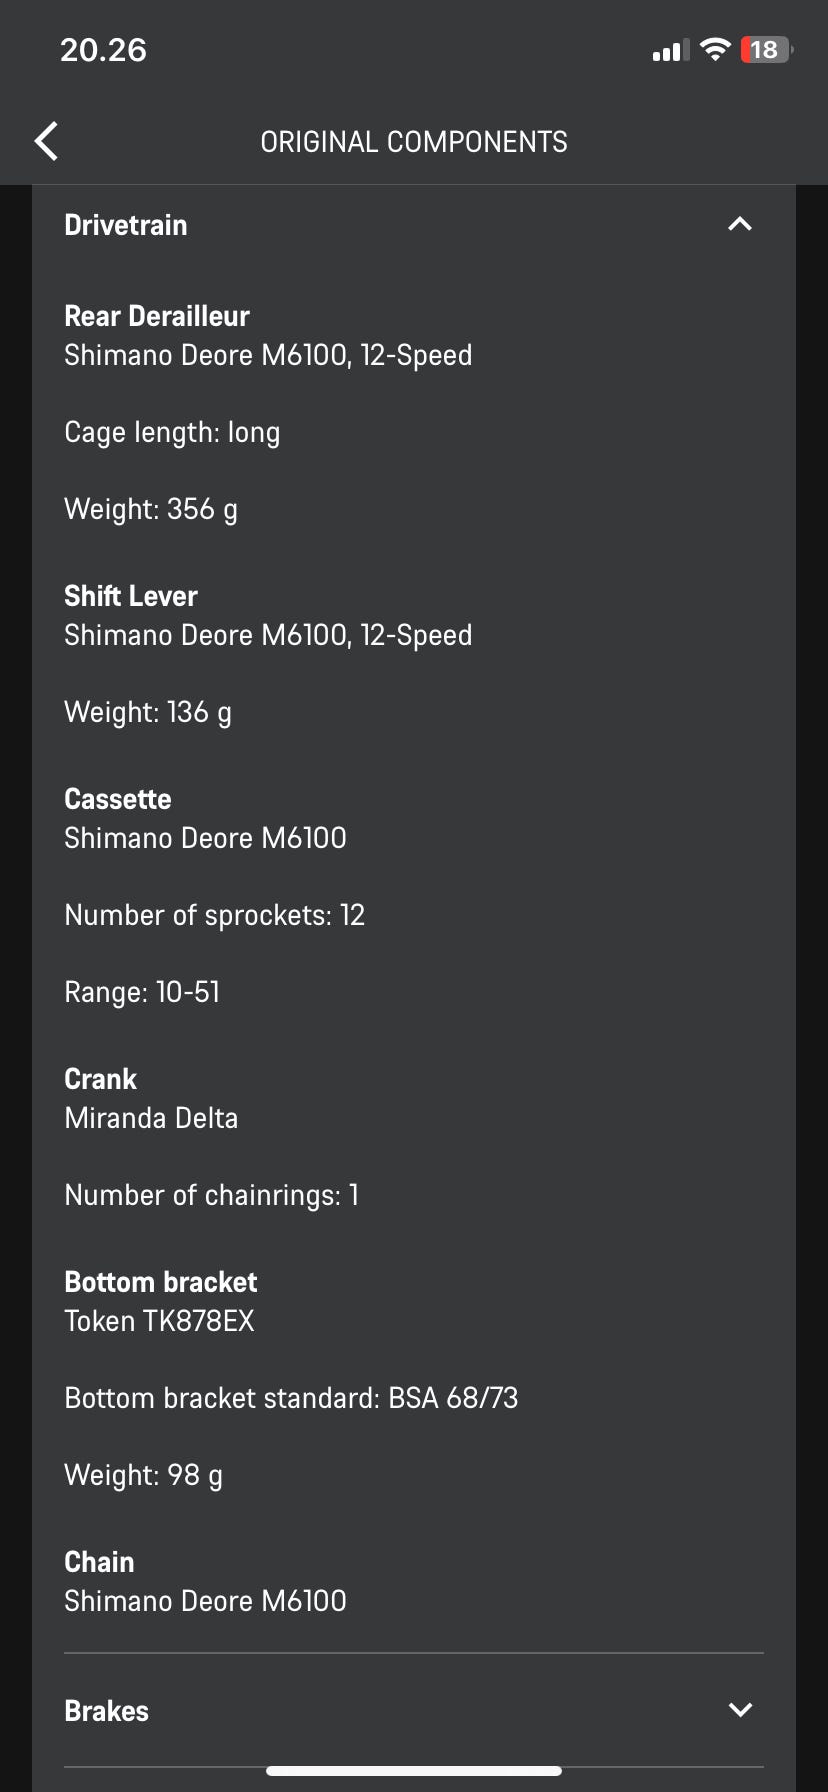Tap the Chain component heading
This screenshot has height=1792, width=828.
(x=99, y=1562)
